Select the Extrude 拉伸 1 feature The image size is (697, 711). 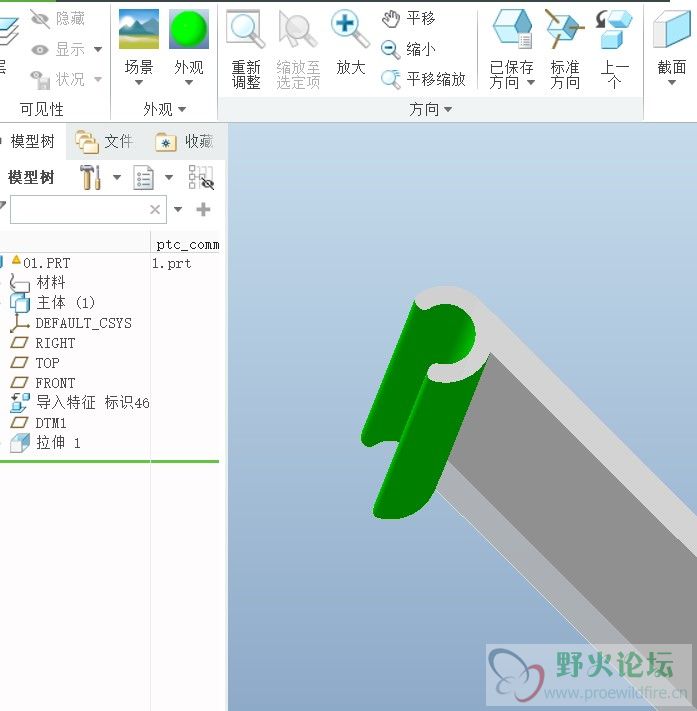click(x=58, y=443)
